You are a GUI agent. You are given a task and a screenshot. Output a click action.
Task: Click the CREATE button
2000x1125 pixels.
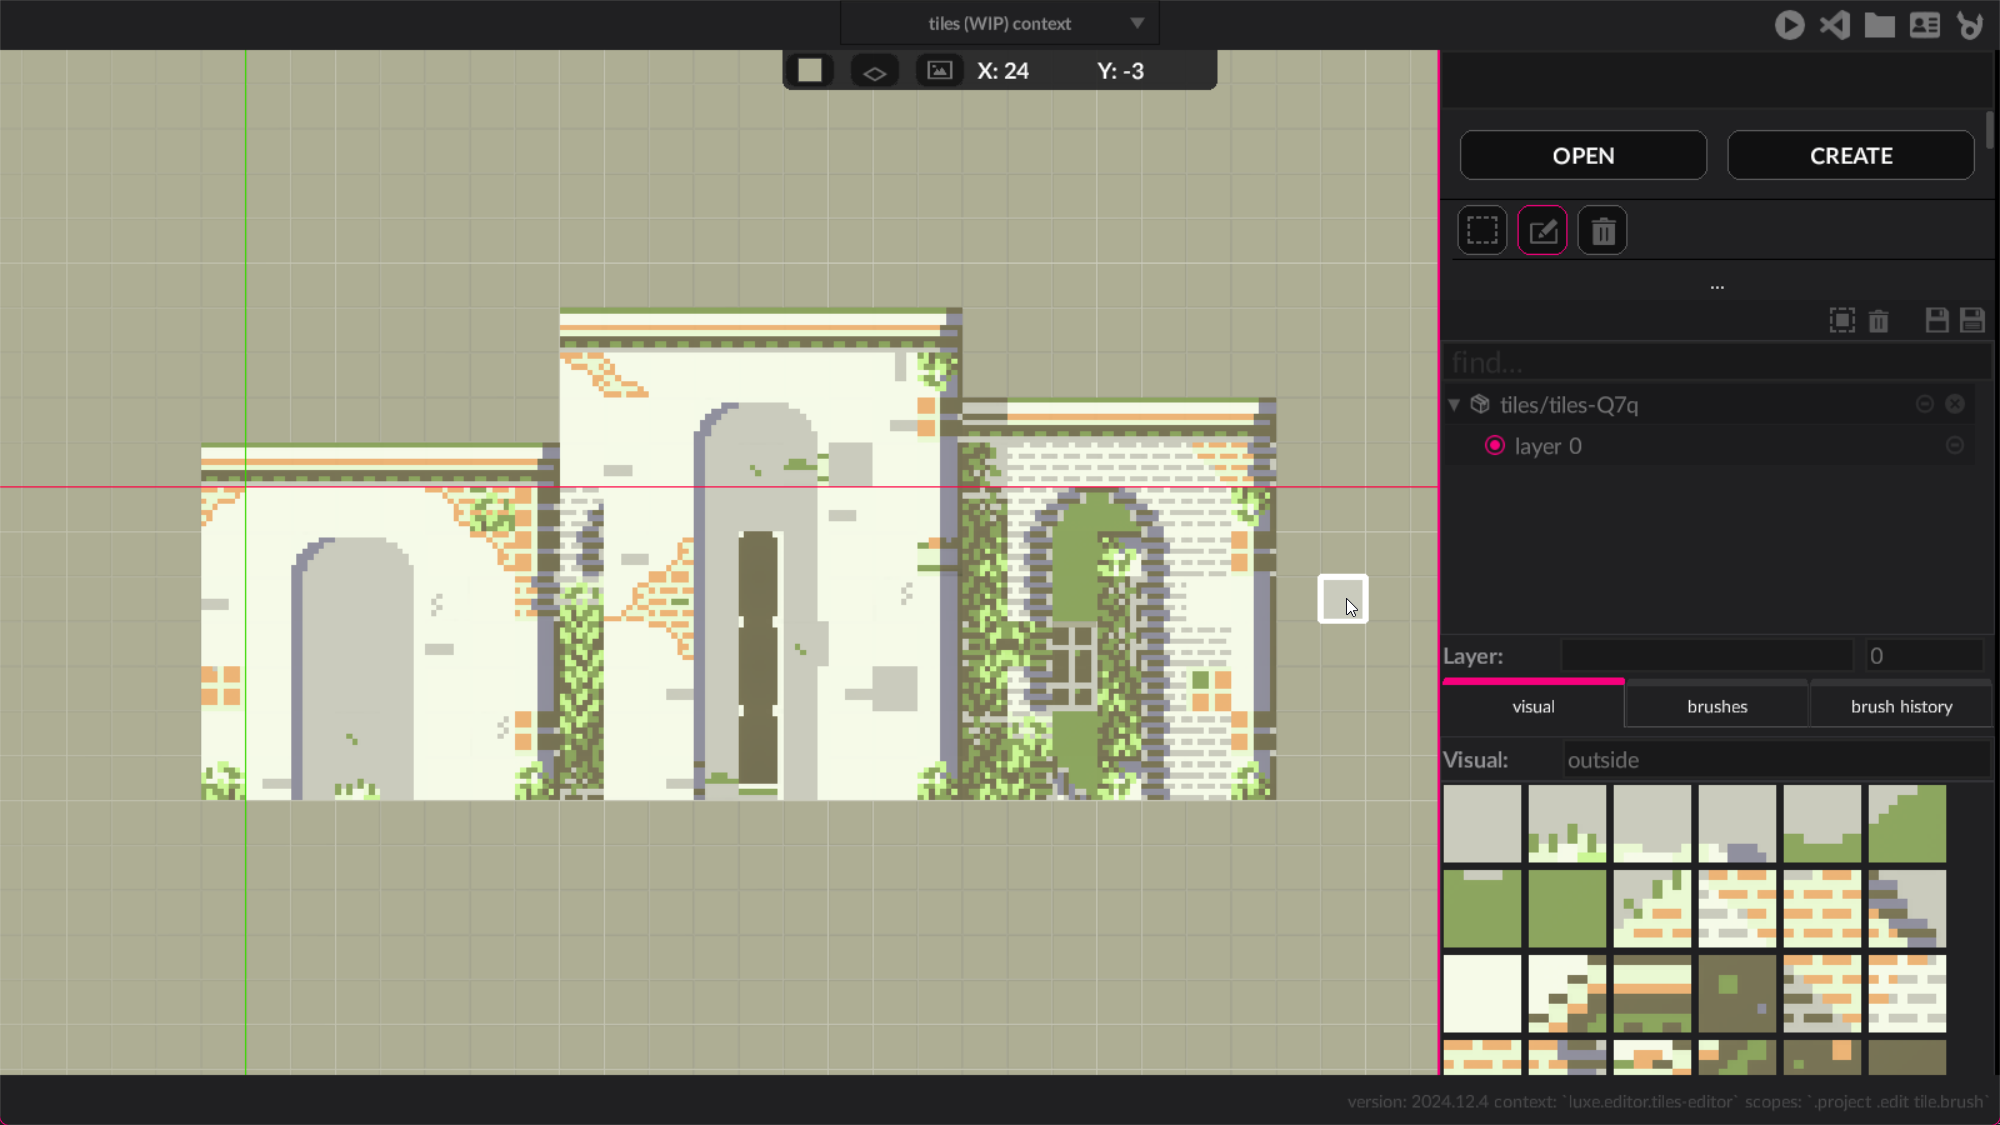pos(1851,156)
